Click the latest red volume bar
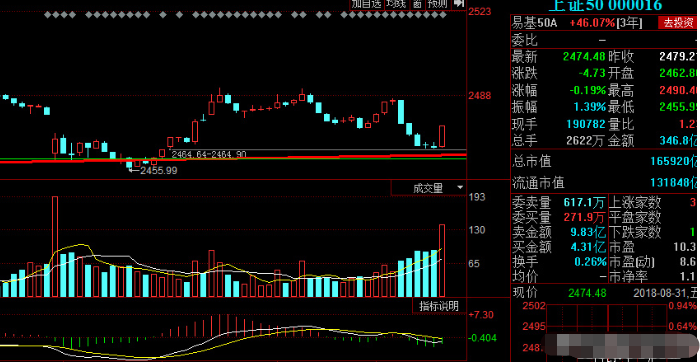 [442, 261]
